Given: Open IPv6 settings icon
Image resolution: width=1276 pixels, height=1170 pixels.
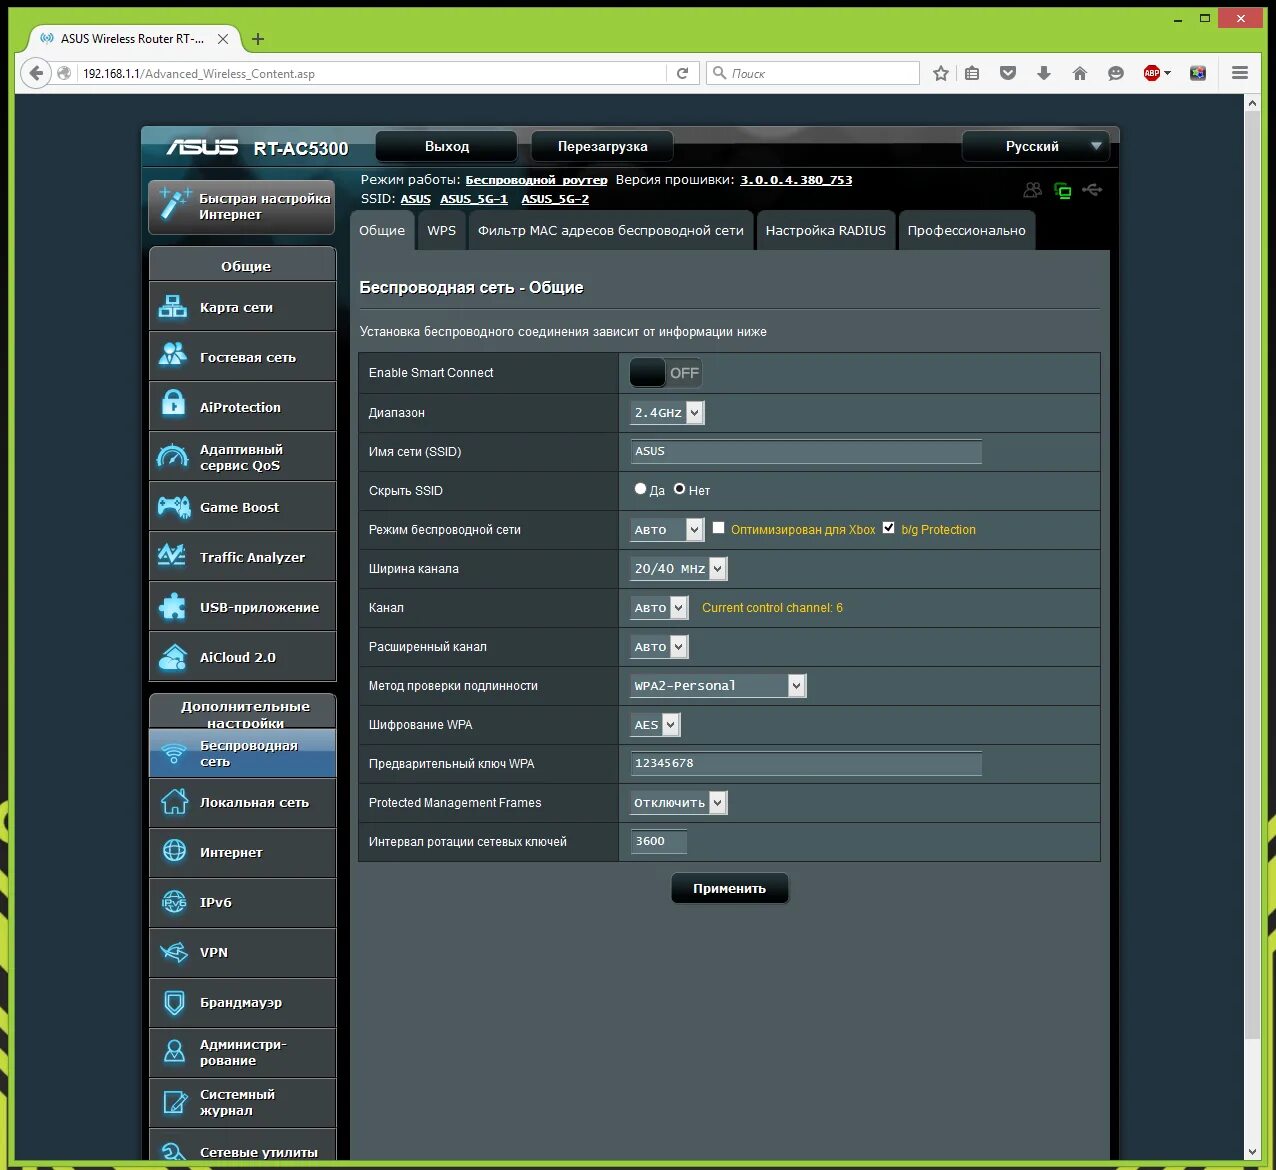Looking at the screenshot, I should click(x=174, y=902).
